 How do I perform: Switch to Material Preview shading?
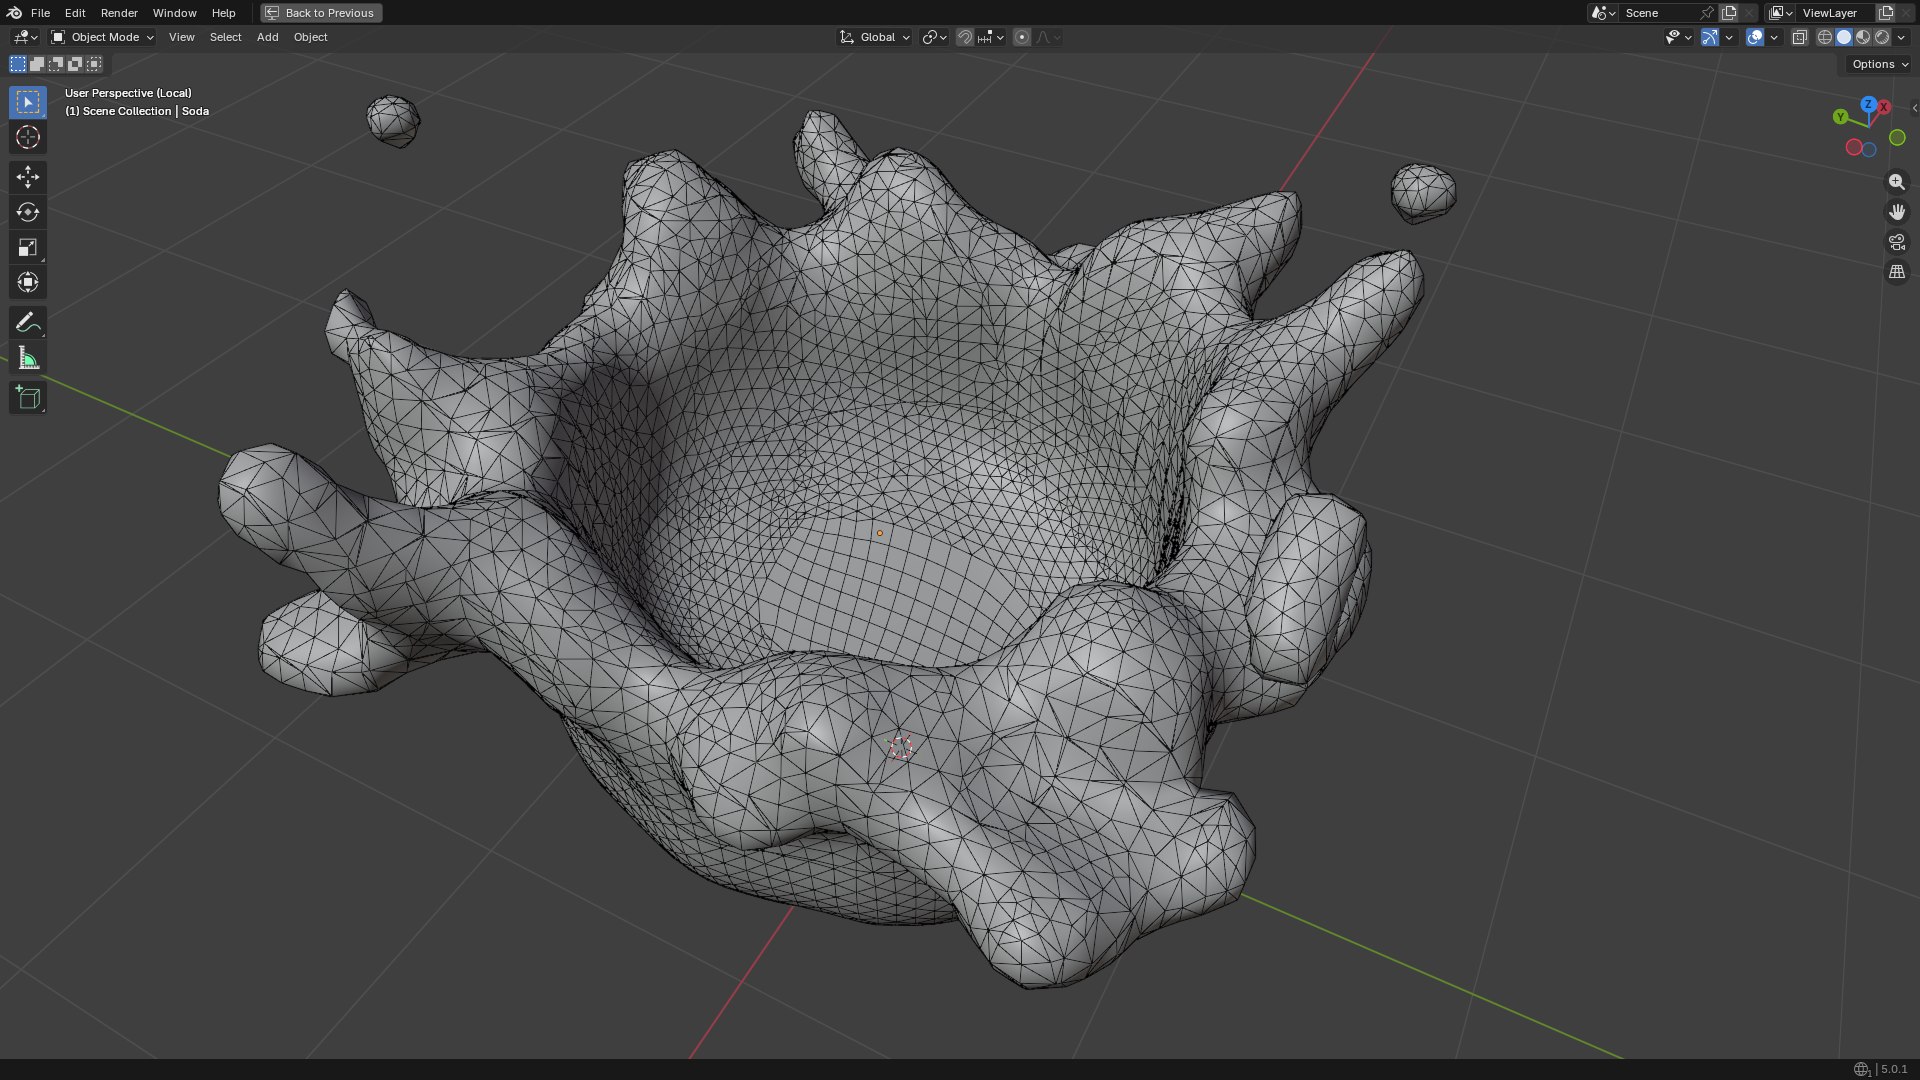(x=1863, y=37)
